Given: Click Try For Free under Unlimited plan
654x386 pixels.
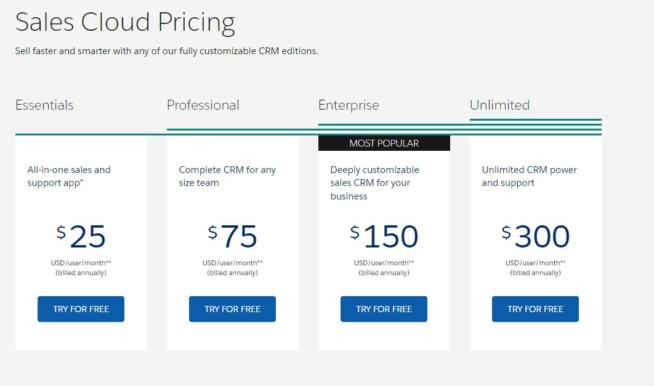Looking at the screenshot, I should (x=535, y=309).
